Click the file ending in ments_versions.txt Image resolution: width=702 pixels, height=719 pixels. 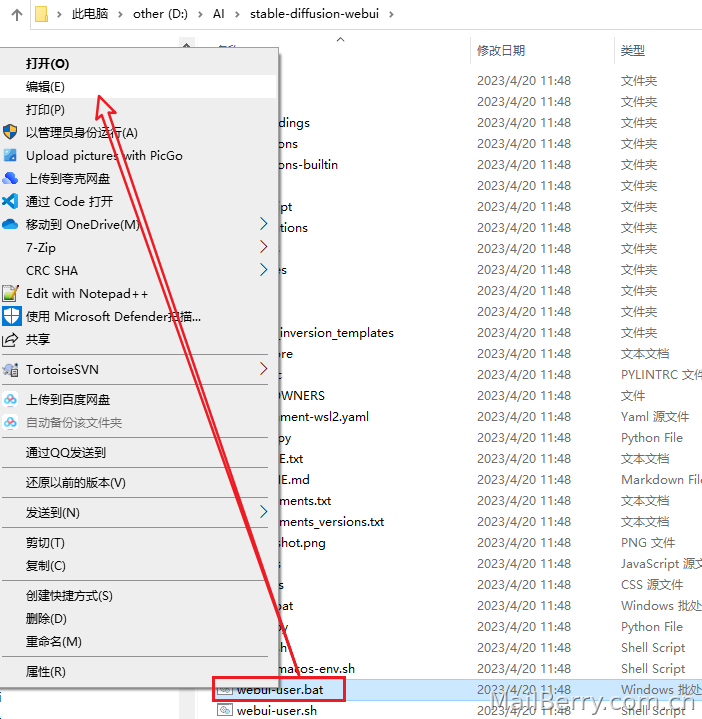point(332,521)
